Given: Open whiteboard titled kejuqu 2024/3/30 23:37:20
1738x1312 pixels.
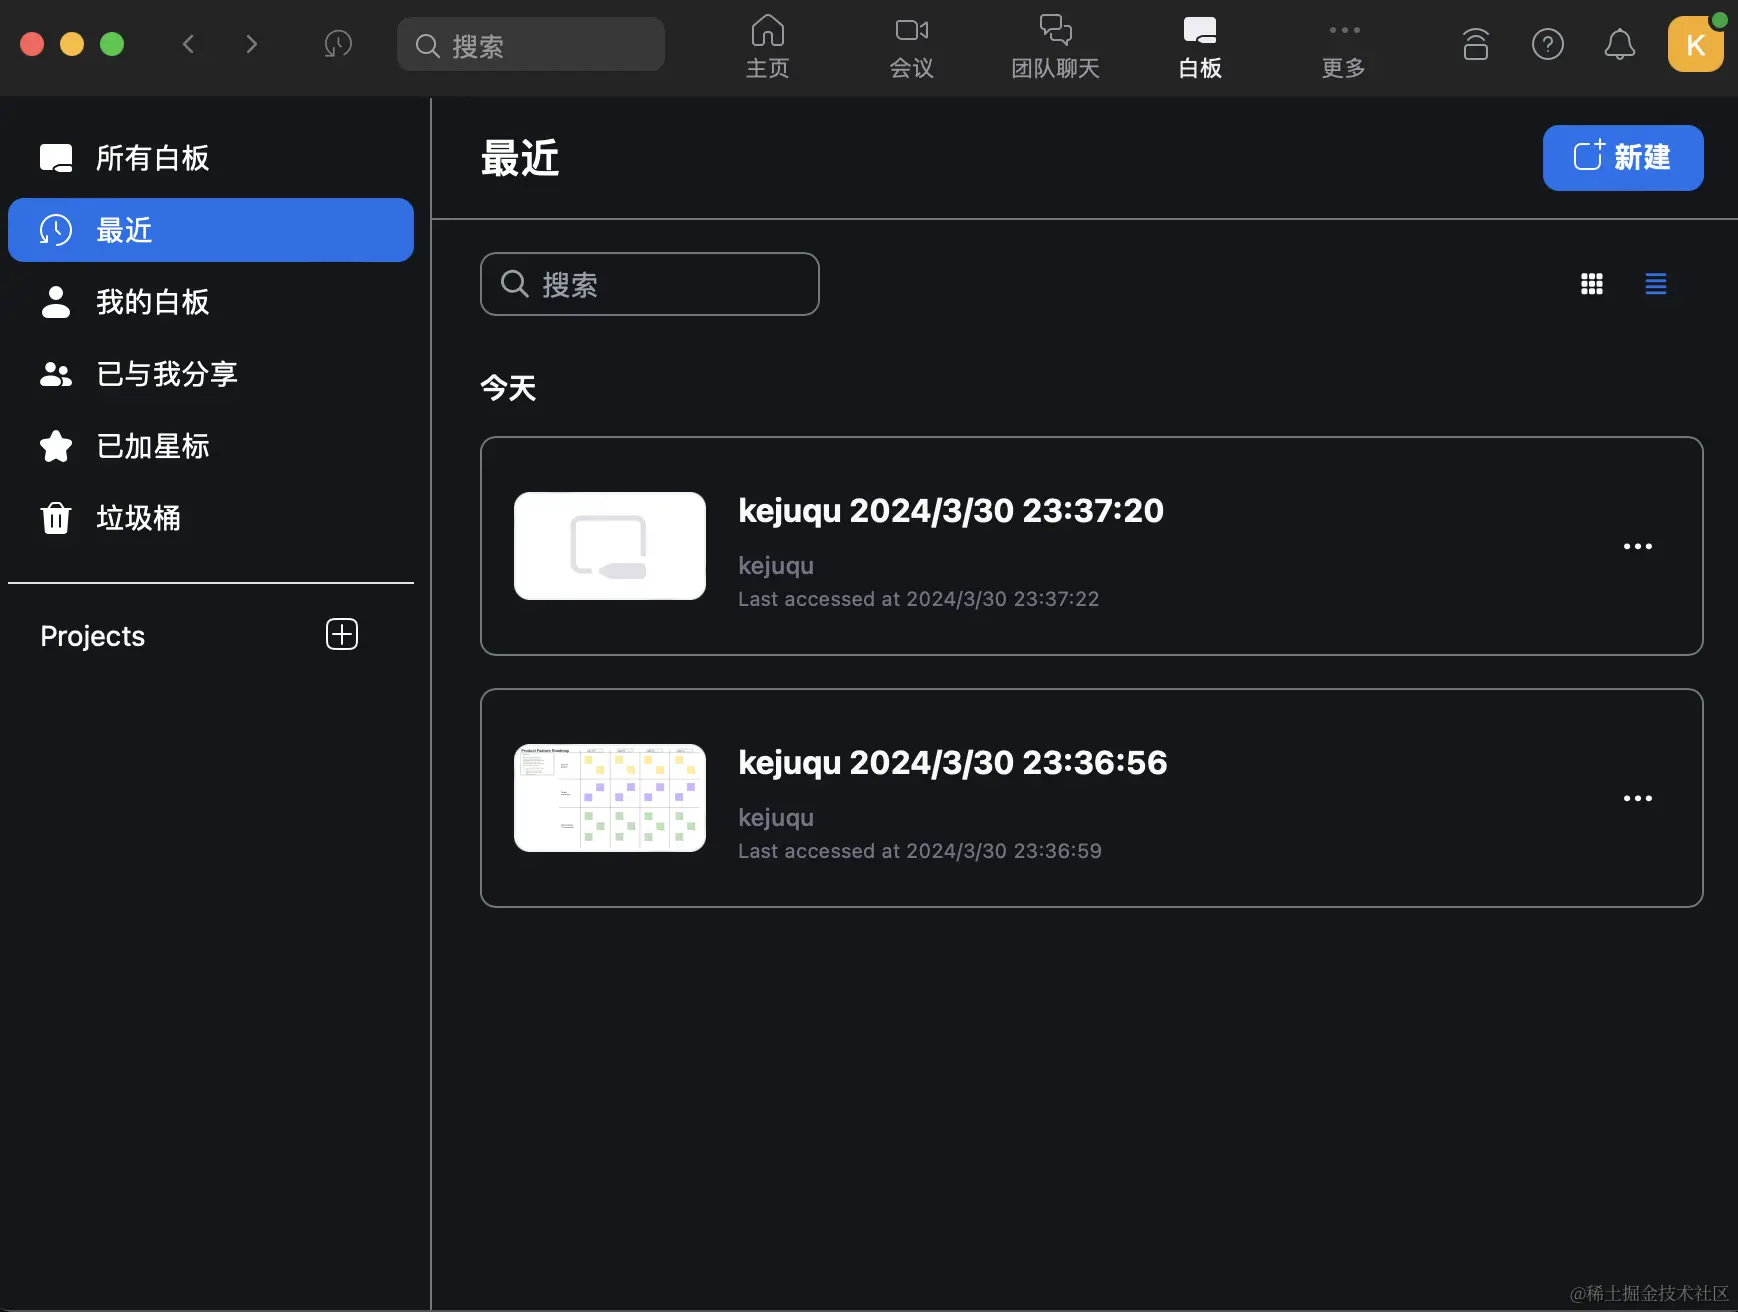Looking at the screenshot, I should pos(951,511).
